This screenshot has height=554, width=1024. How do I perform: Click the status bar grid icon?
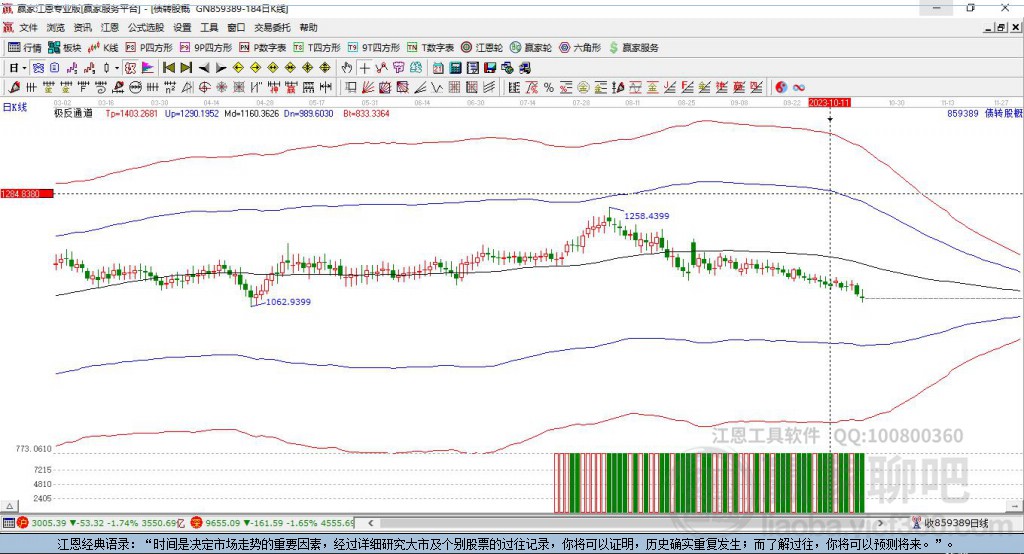8,523
